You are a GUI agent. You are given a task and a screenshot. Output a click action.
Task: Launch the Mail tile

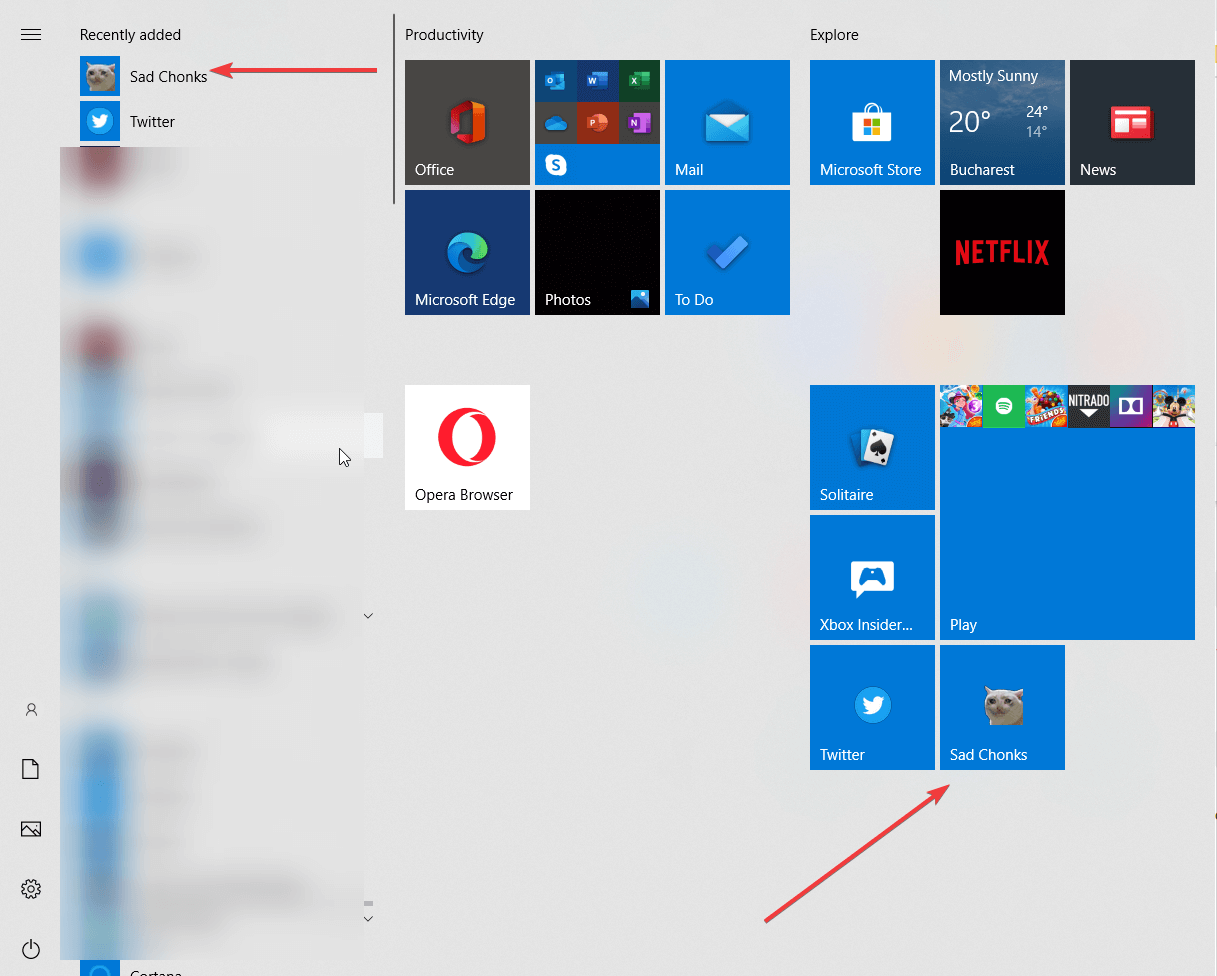pos(727,122)
